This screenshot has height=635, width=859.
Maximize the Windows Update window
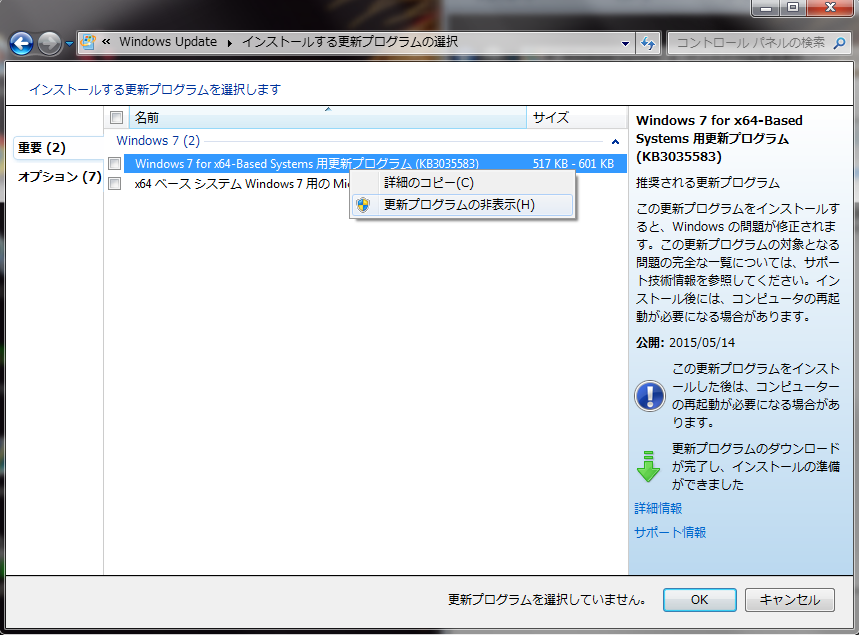(793, 8)
